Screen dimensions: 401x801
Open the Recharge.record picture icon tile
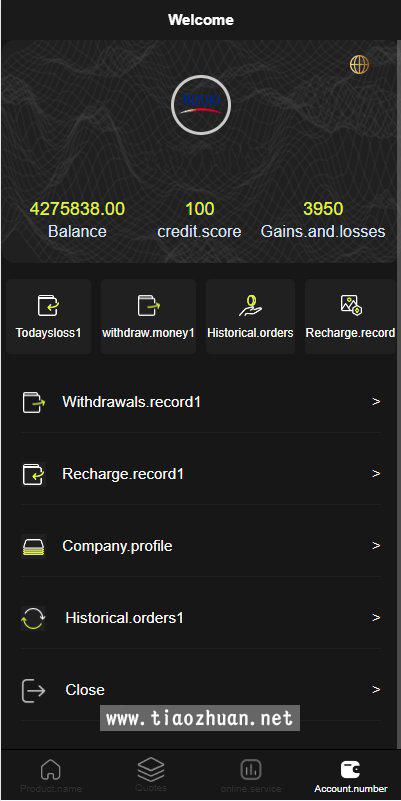coord(350,316)
